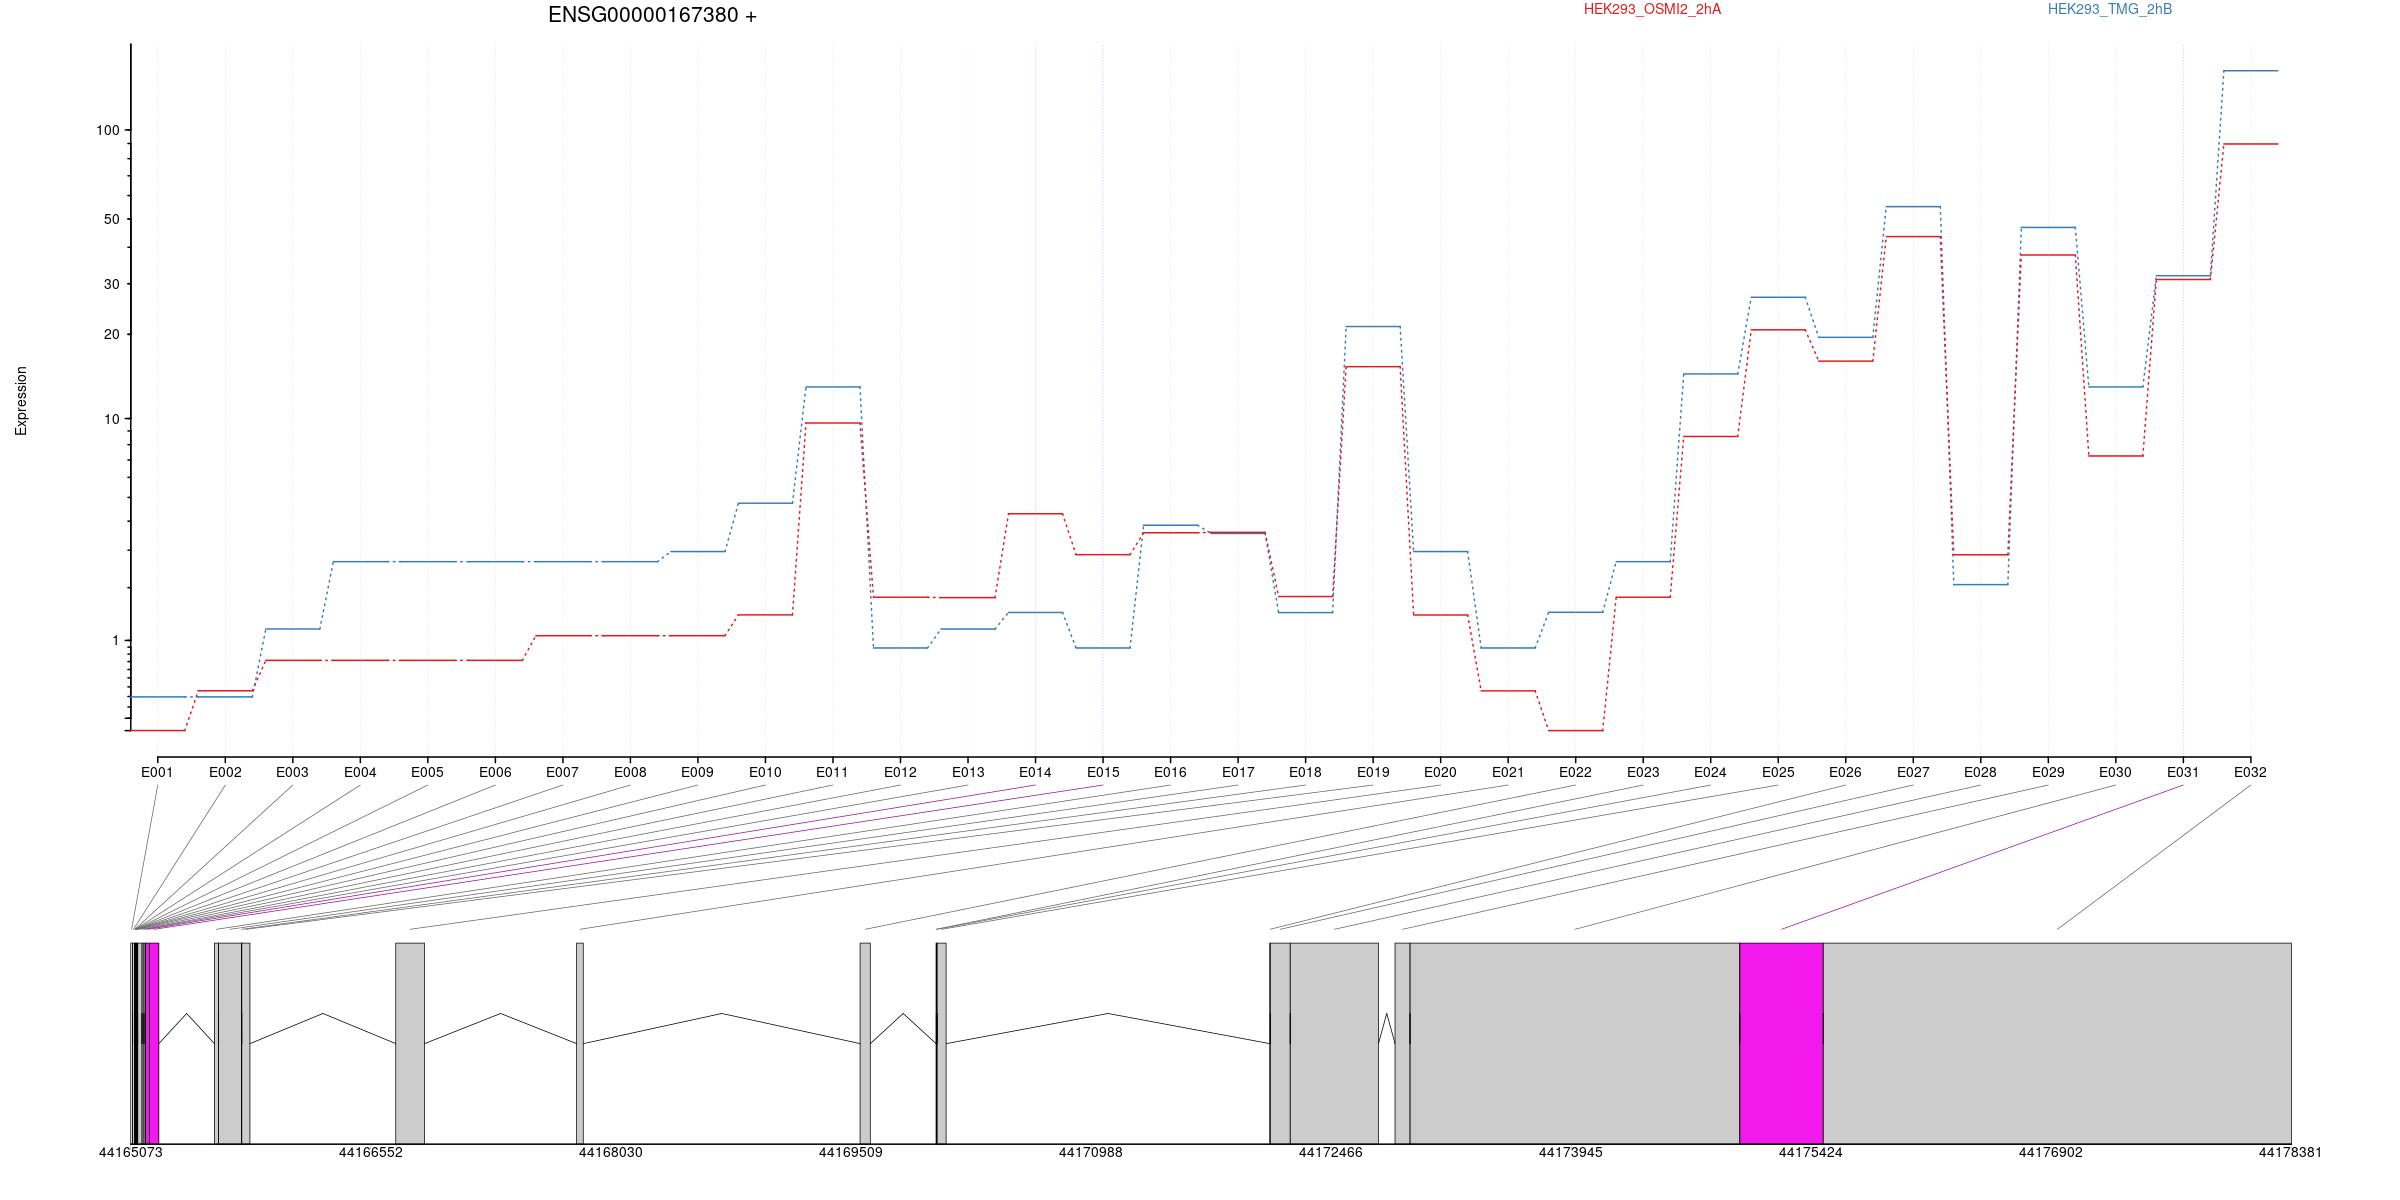Select the HEK293_TMG_2hB legend label
This screenshot has width=2400, height=1200.
click(x=2110, y=9)
